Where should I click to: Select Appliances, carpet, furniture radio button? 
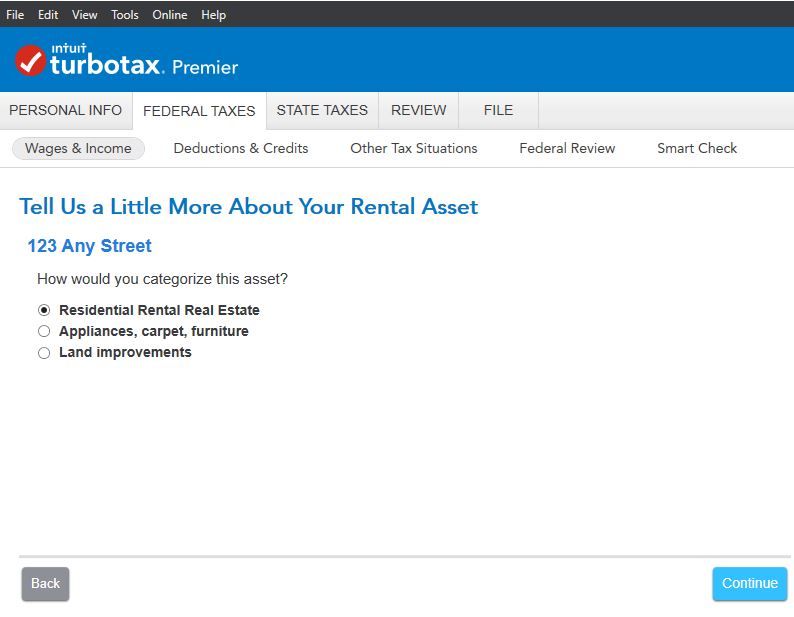point(44,331)
